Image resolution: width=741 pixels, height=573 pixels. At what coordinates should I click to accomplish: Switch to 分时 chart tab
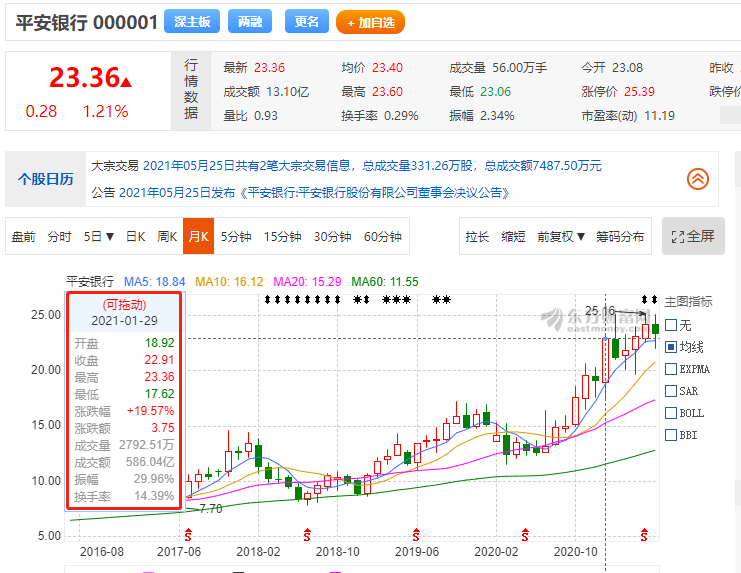pos(59,237)
